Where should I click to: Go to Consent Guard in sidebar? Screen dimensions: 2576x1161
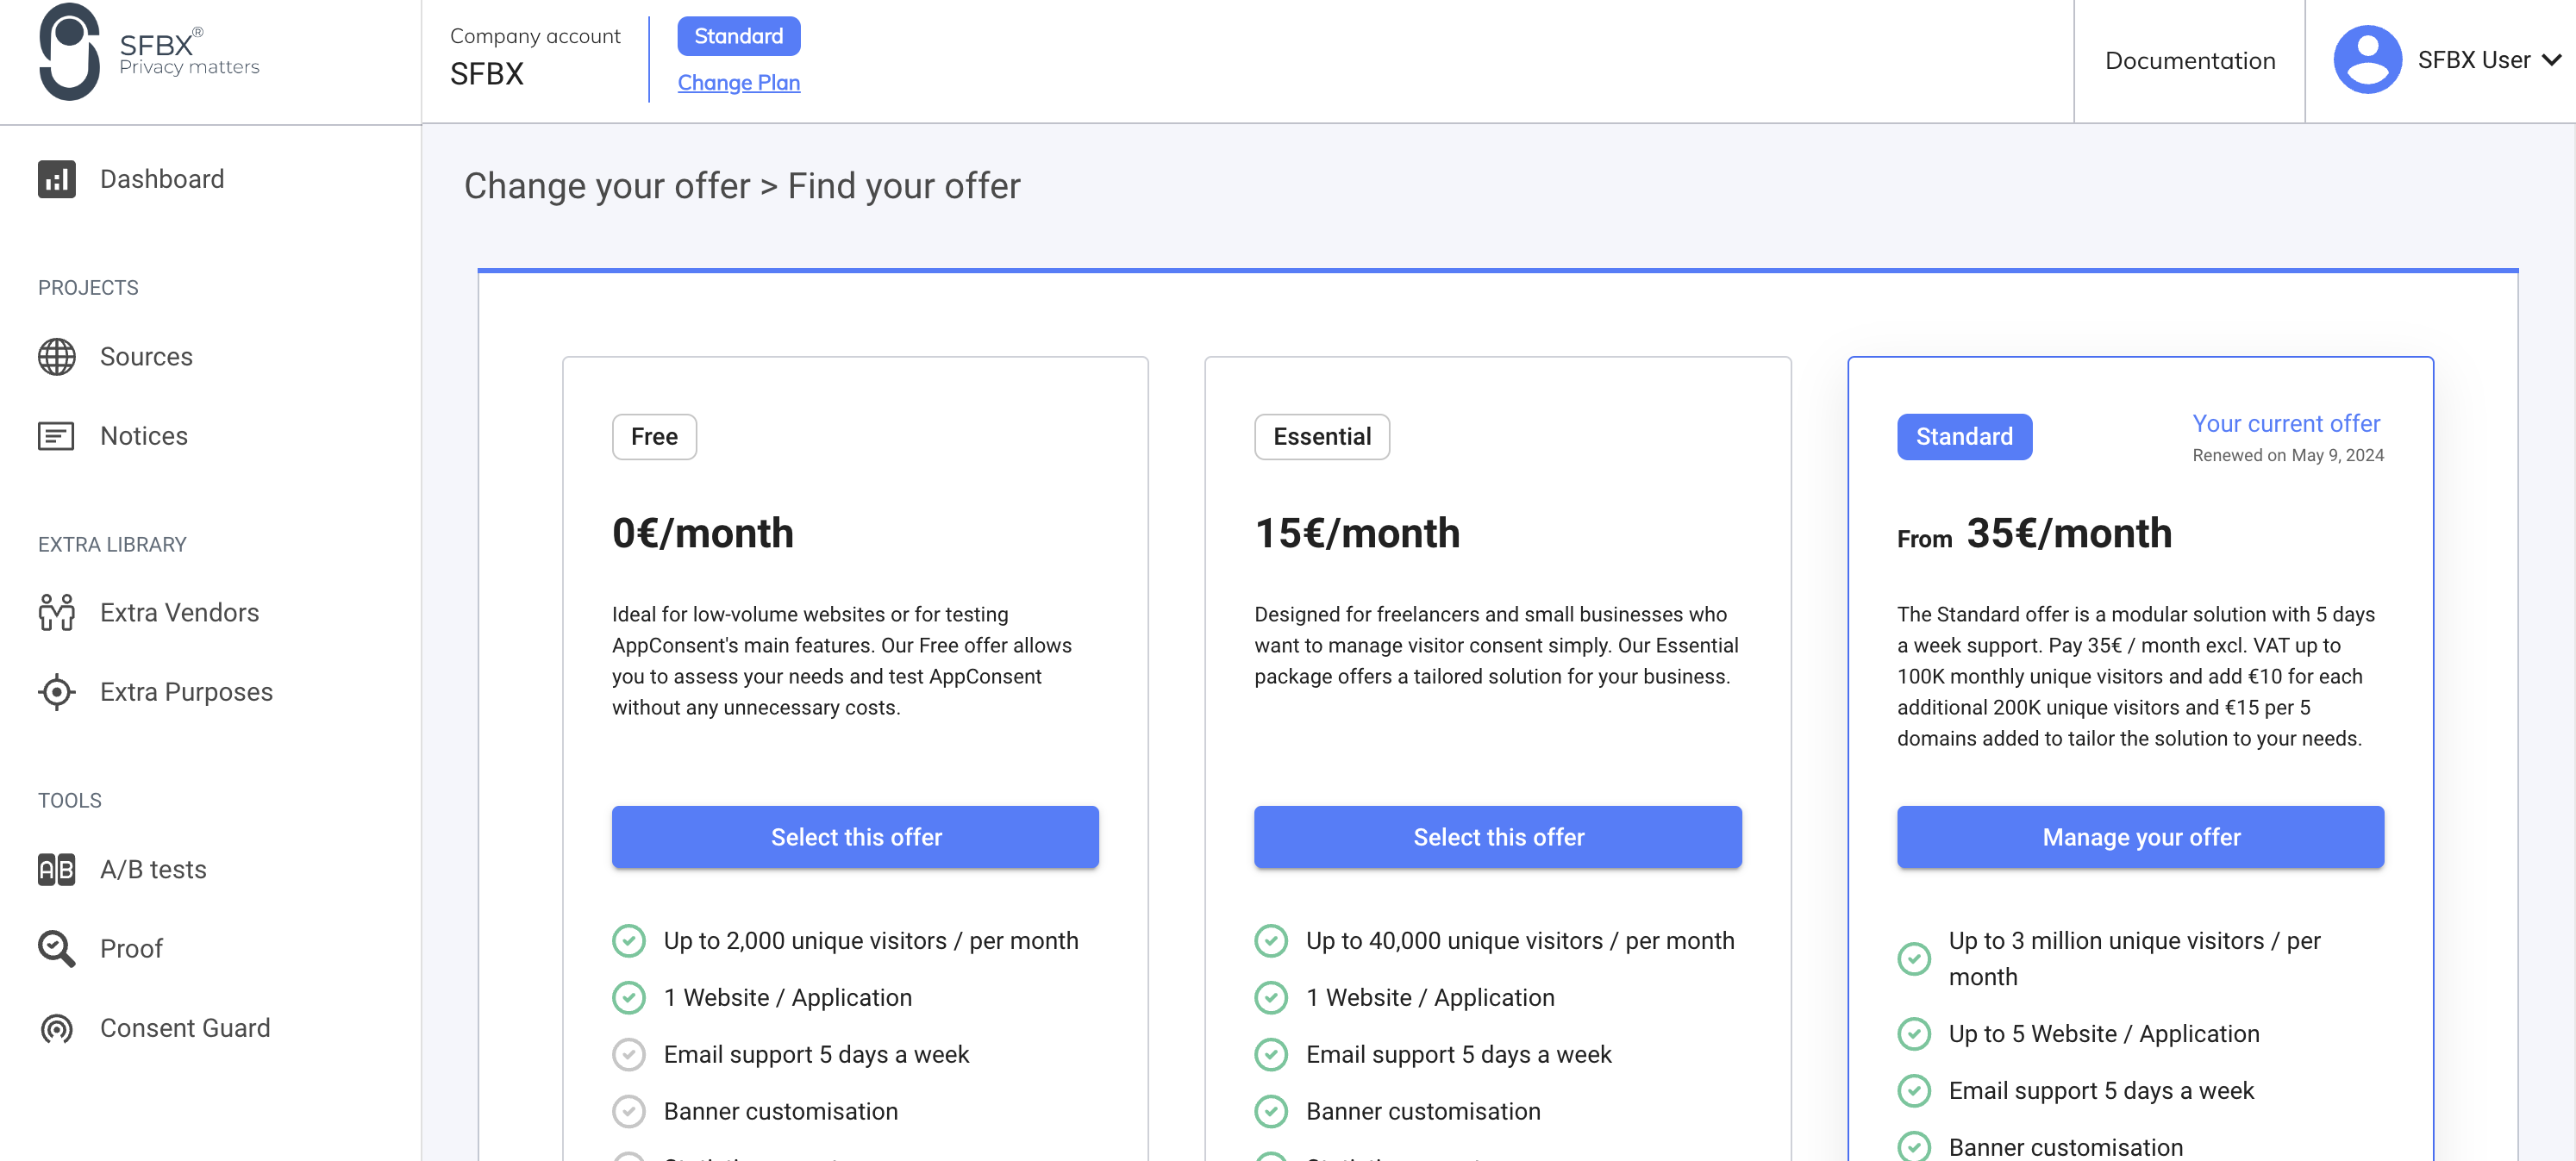(185, 1028)
